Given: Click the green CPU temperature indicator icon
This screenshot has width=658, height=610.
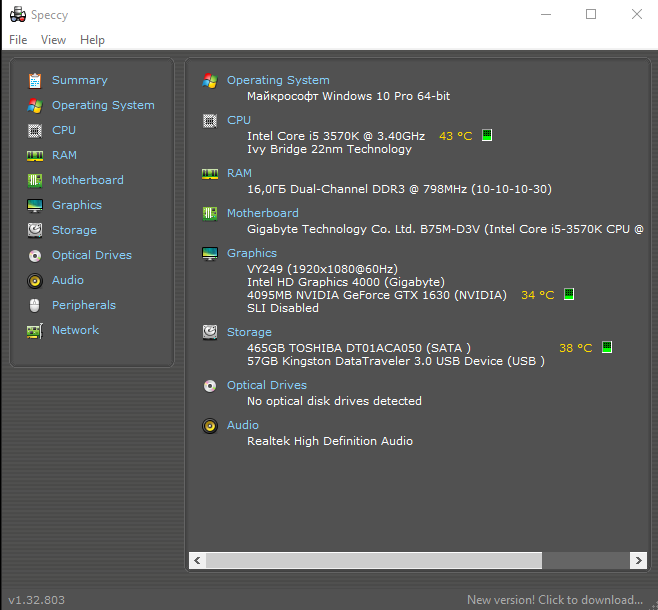Looking at the screenshot, I should tap(487, 135).
